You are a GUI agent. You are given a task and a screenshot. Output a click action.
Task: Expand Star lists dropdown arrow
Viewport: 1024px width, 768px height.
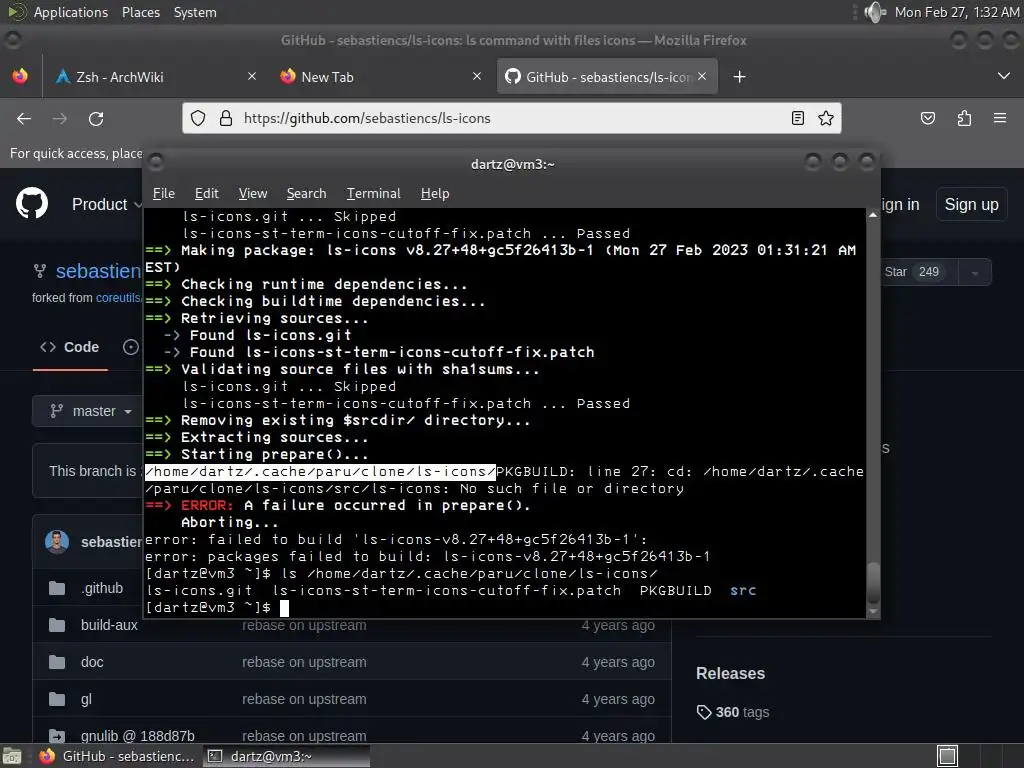pyautogui.click(x=975, y=273)
